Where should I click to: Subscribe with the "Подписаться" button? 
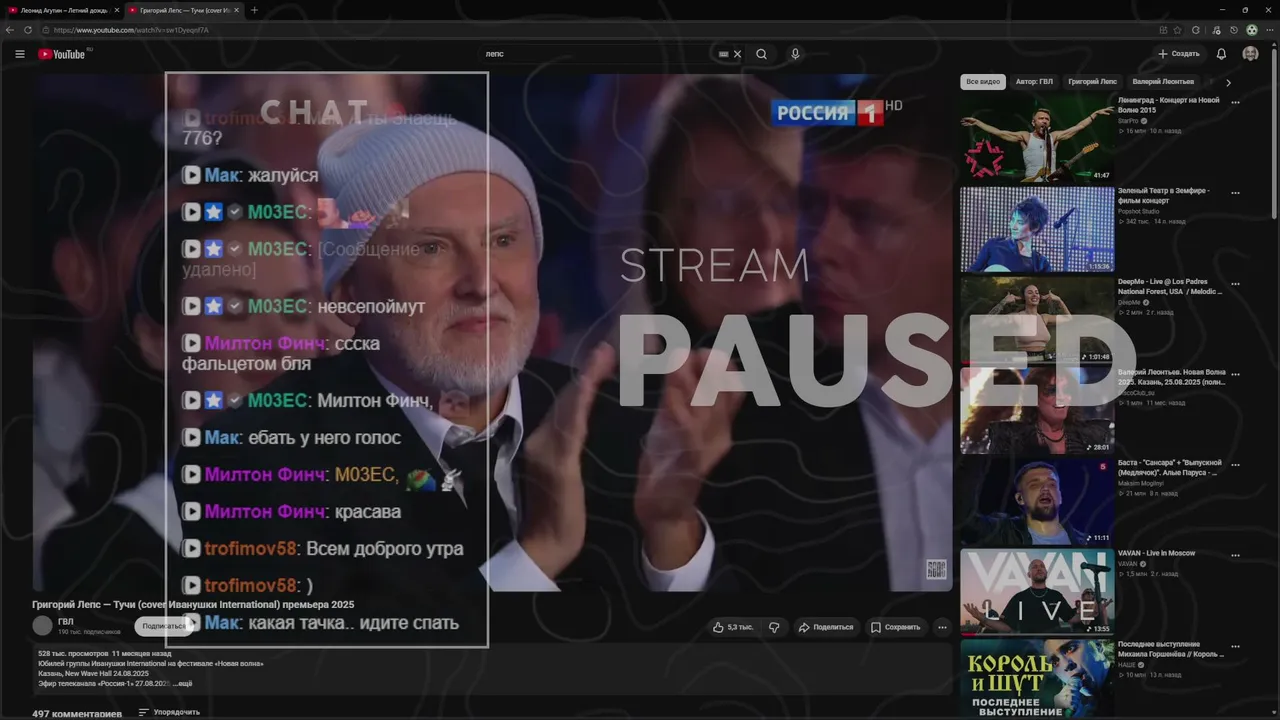(163, 626)
